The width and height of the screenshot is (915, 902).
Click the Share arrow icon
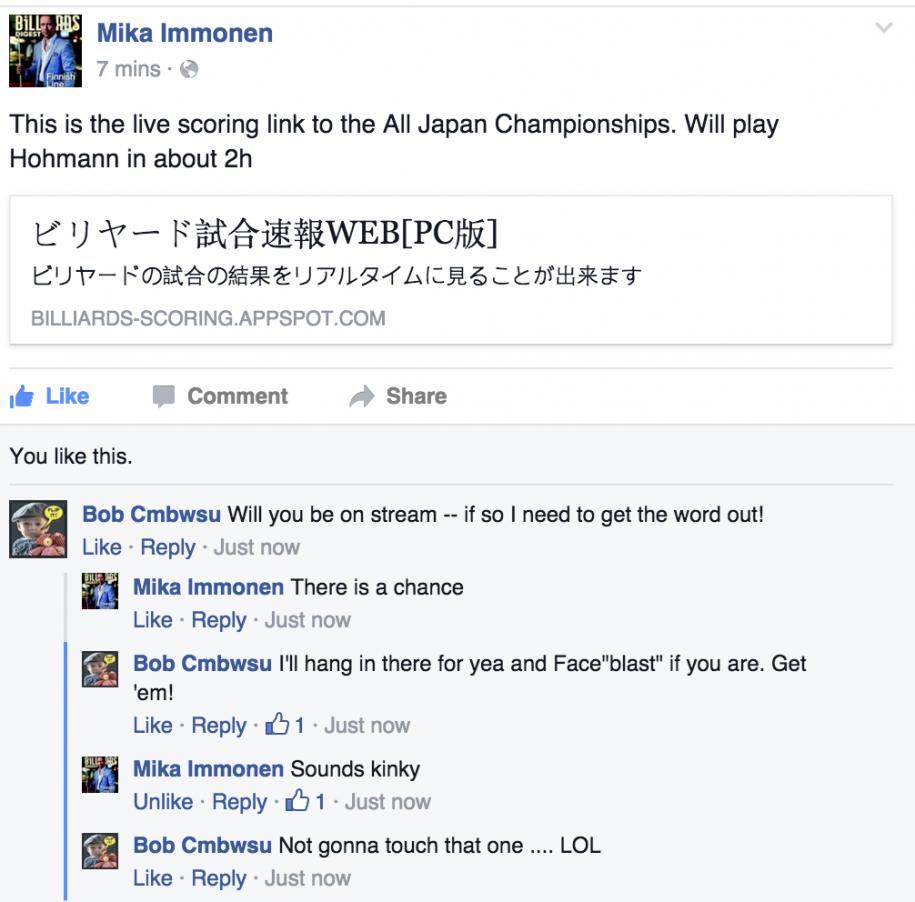pyautogui.click(x=362, y=396)
